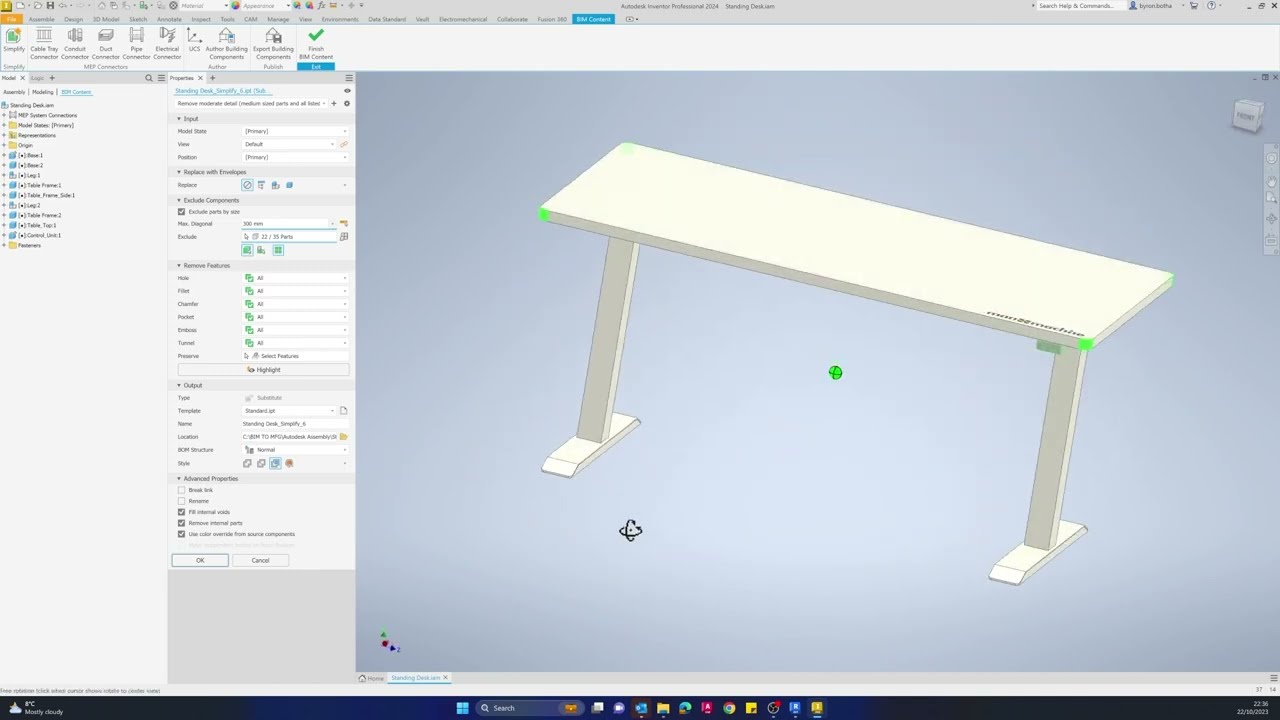
Task: Toggle Remove internal parts checkbox
Action: (182, 523)
